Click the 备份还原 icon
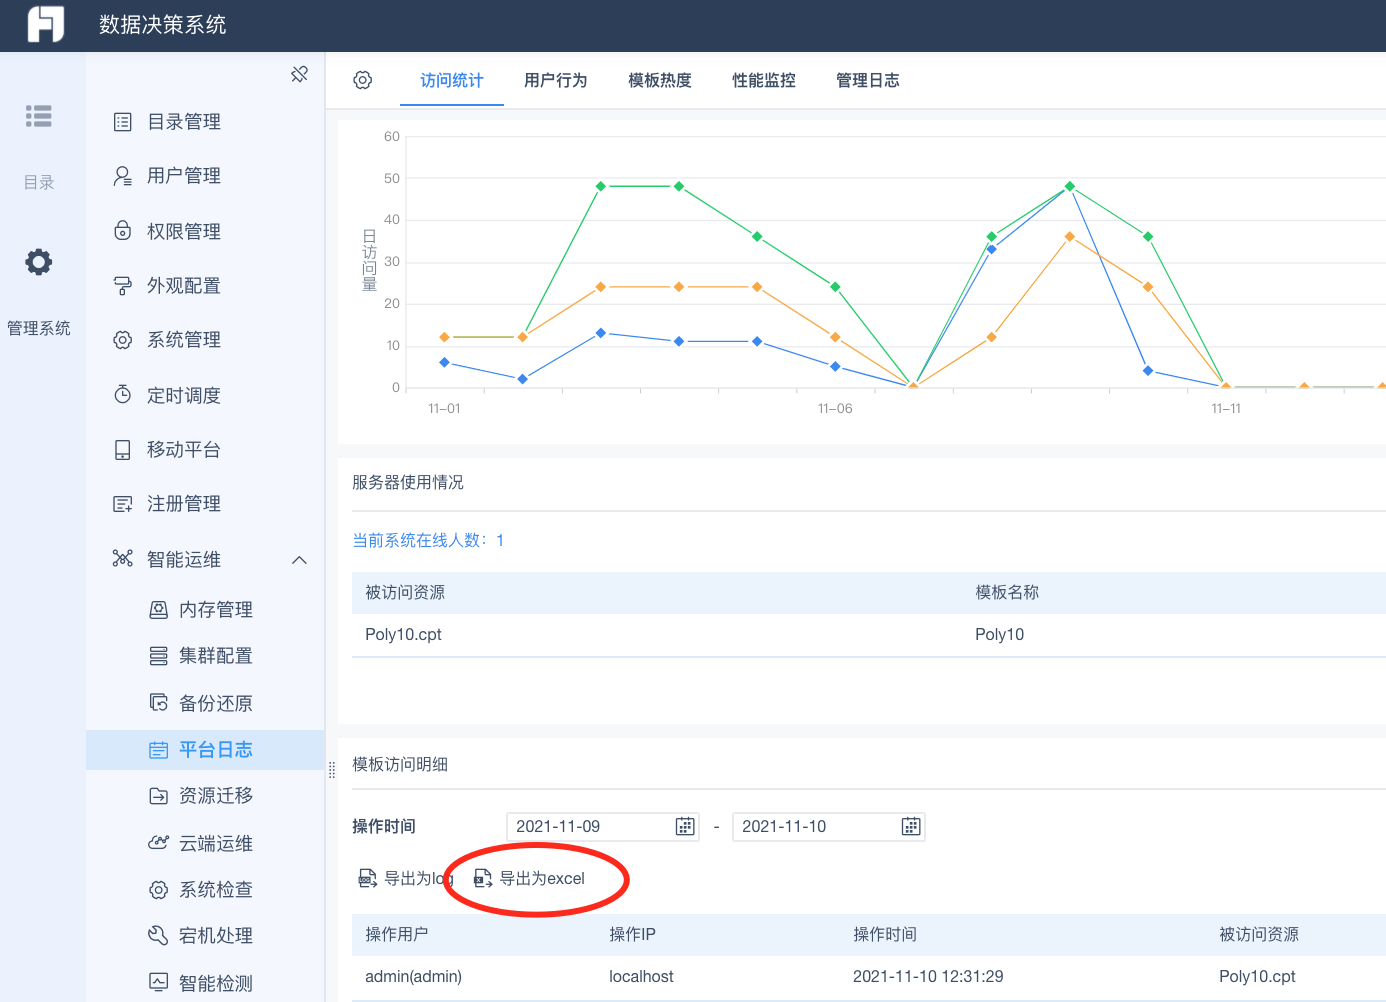 [158, 702]
